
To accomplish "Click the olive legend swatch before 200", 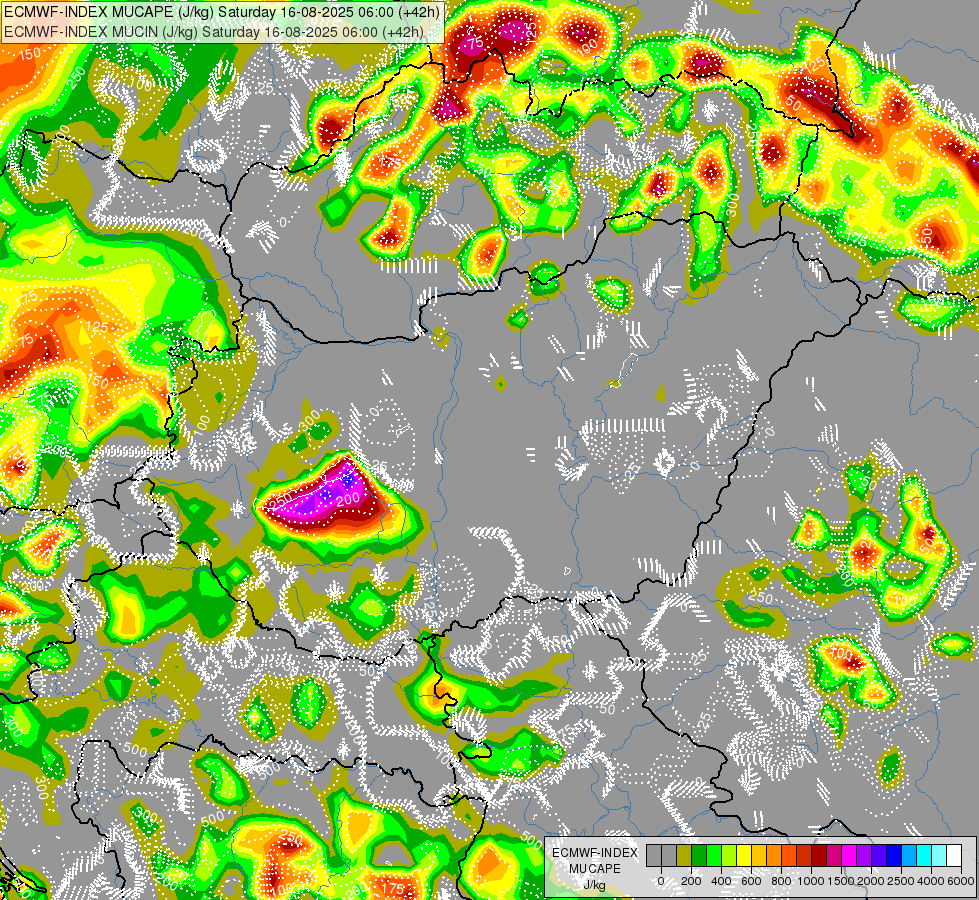I will point(684,855).
